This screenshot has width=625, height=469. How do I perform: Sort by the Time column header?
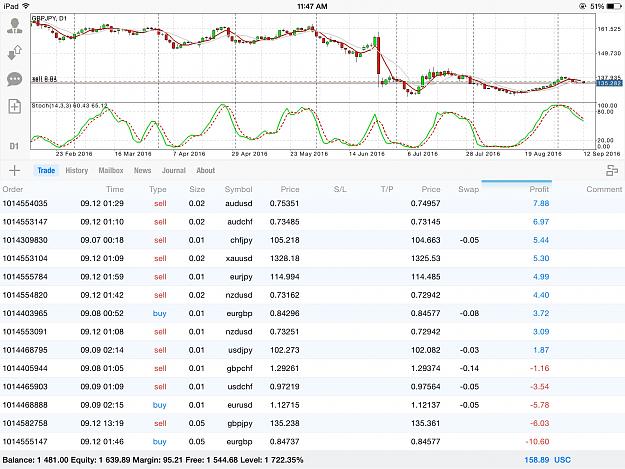[x=115, y=189]
